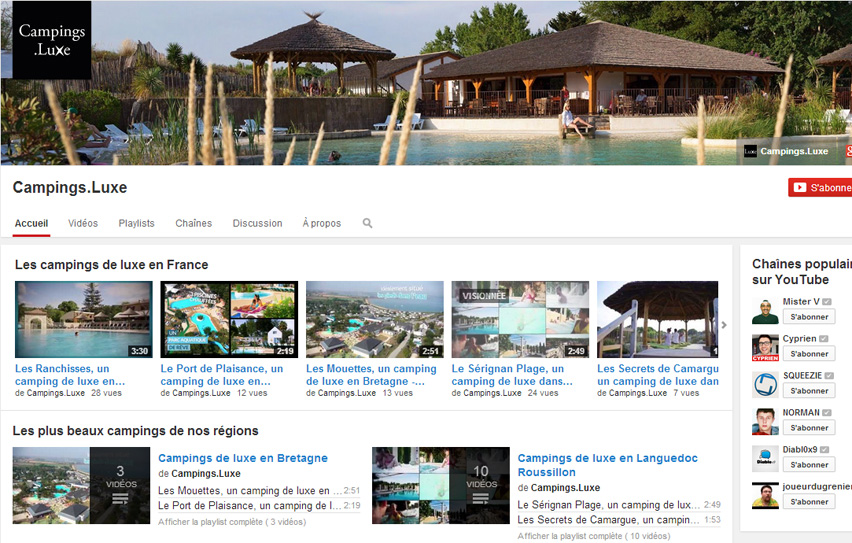The height and width of the screenshot is (543, 852).
Task: Click joueurdugrenier channel avatar
Action: pos(765,496)
